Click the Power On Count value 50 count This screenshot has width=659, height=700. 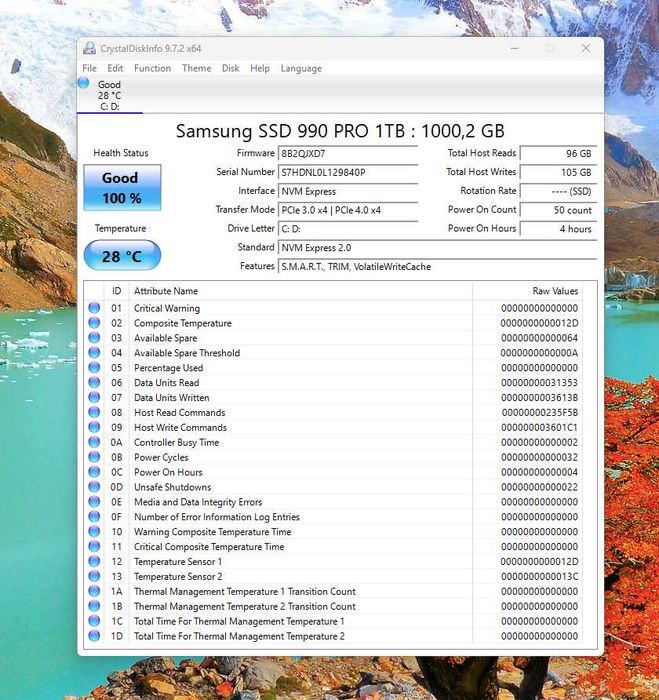(x=559, y=210)
